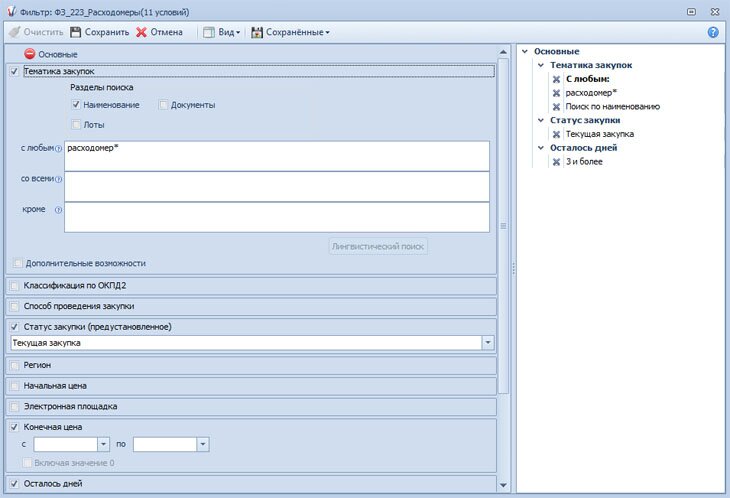Remove 'Текущая закупка' condition using X icon
The width and height of the screenshot is (730, 498).
pyautogui.click(x=556, y=134)
